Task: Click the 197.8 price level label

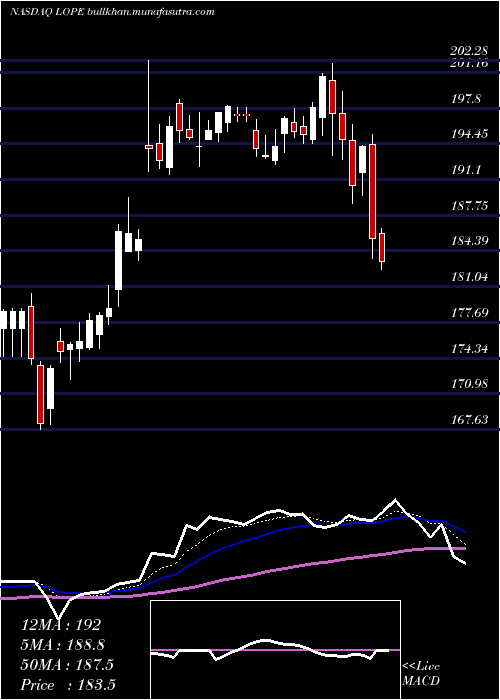Action: coord(466,99)
